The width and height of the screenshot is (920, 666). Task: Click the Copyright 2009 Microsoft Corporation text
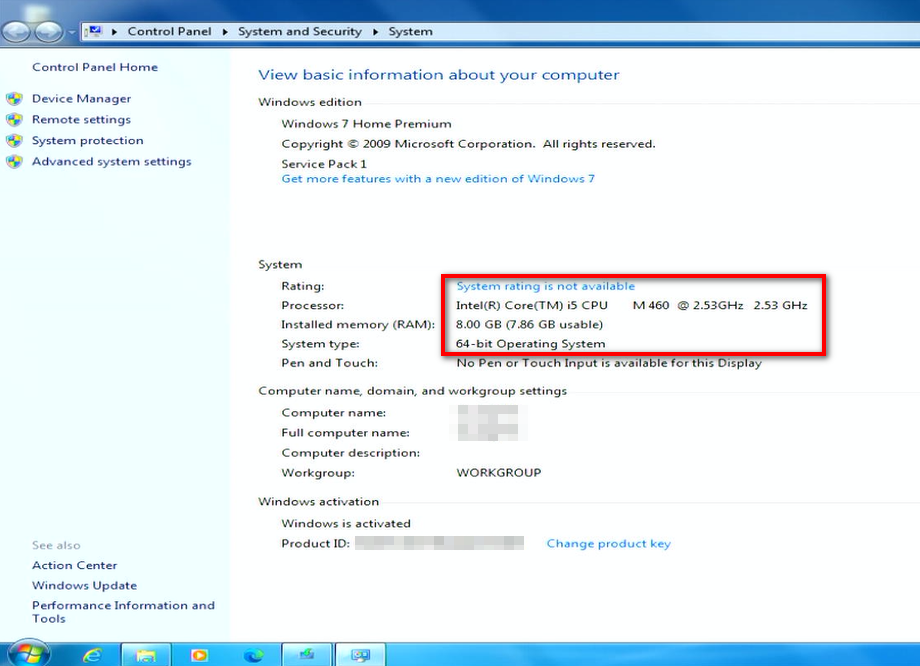click(x=468, y=144)
